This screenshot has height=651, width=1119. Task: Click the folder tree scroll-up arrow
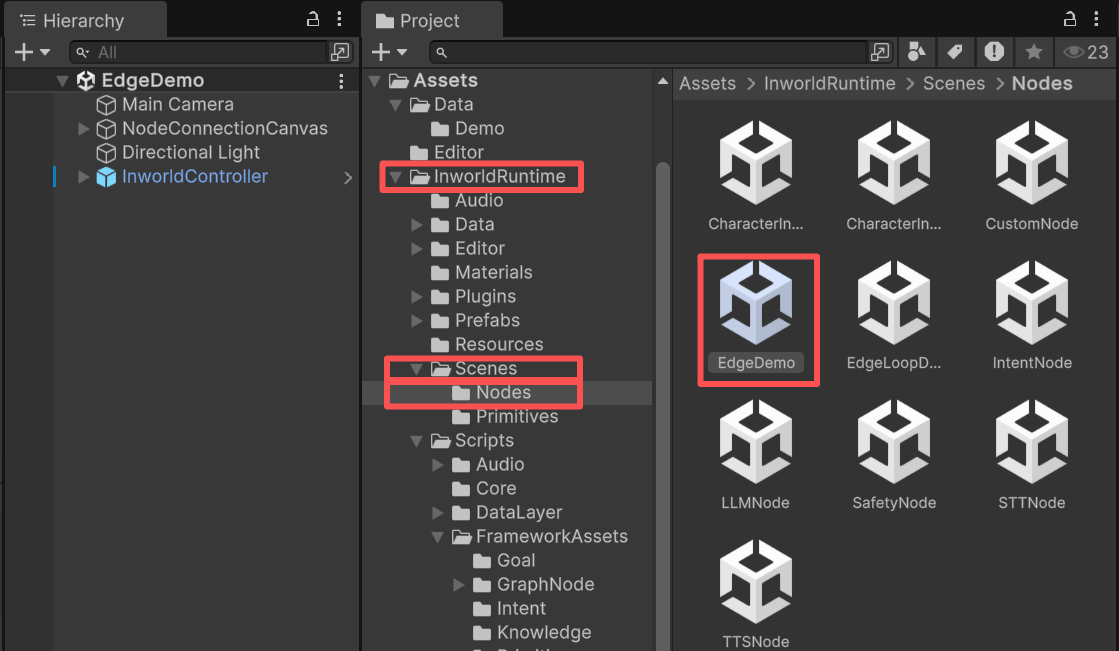(x=663, y=81)
